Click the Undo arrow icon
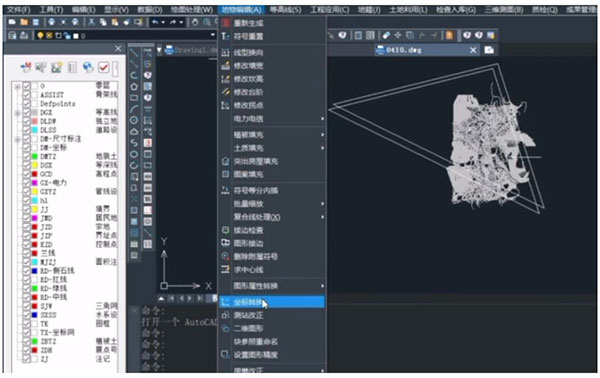Screen dimensions: 600x378 tap(155, 22)
